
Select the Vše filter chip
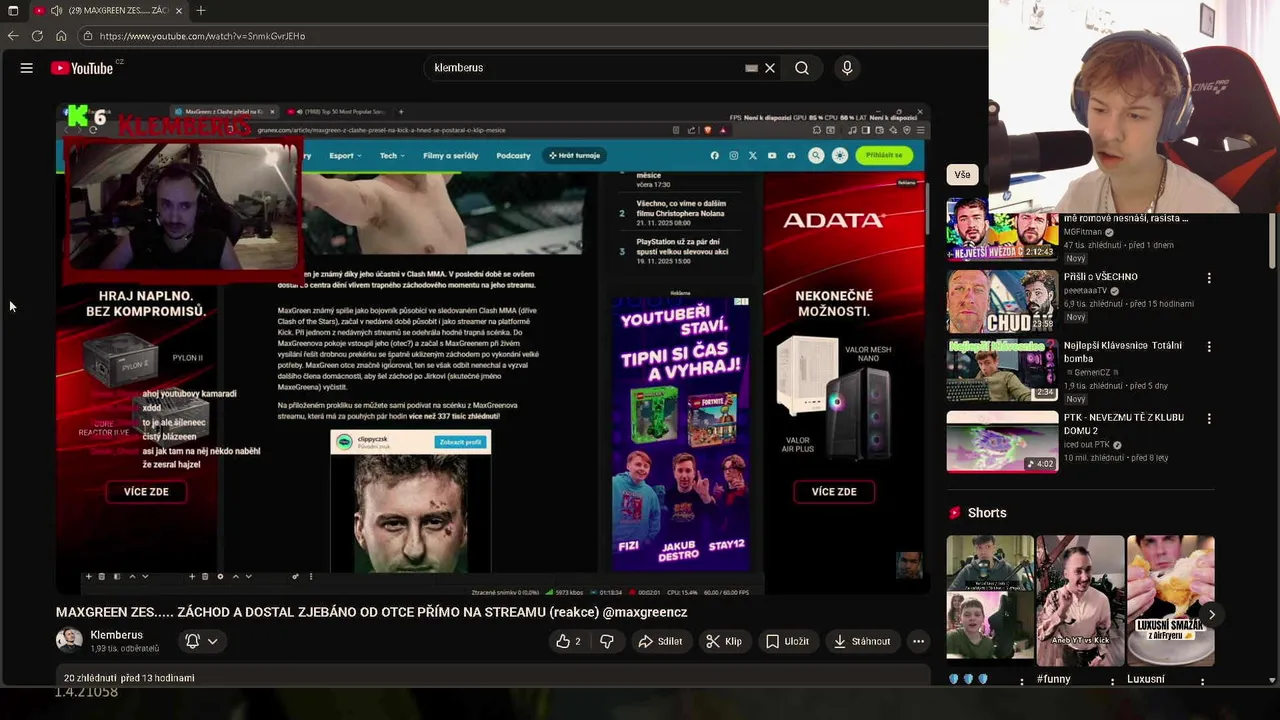tap(962, 174)
